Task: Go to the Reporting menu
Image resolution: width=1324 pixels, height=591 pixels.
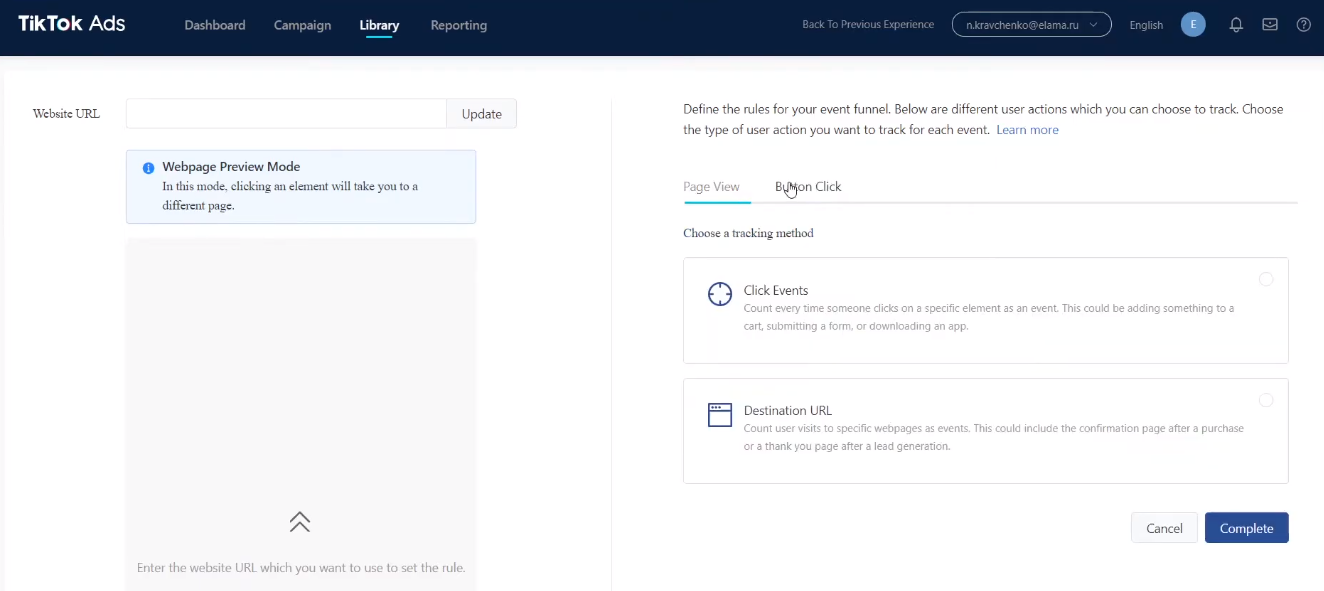Action: tap(459, 25)
